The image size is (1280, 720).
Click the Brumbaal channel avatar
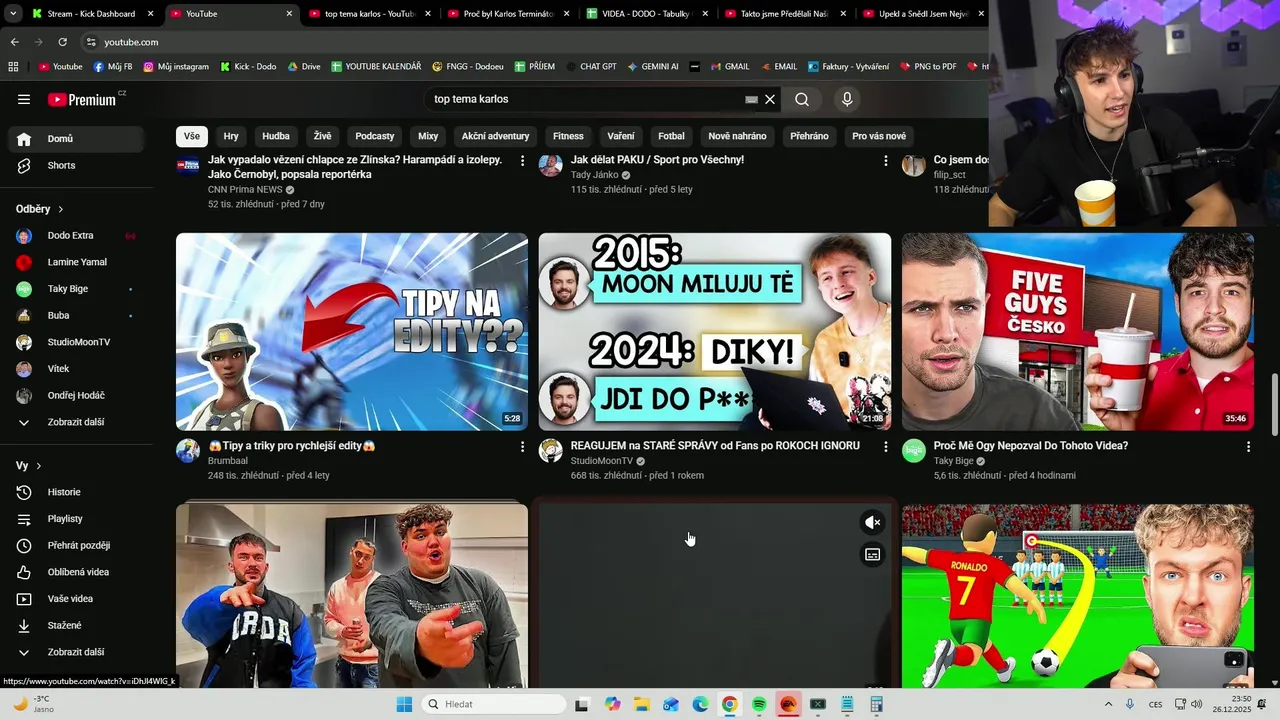[188, 450]
